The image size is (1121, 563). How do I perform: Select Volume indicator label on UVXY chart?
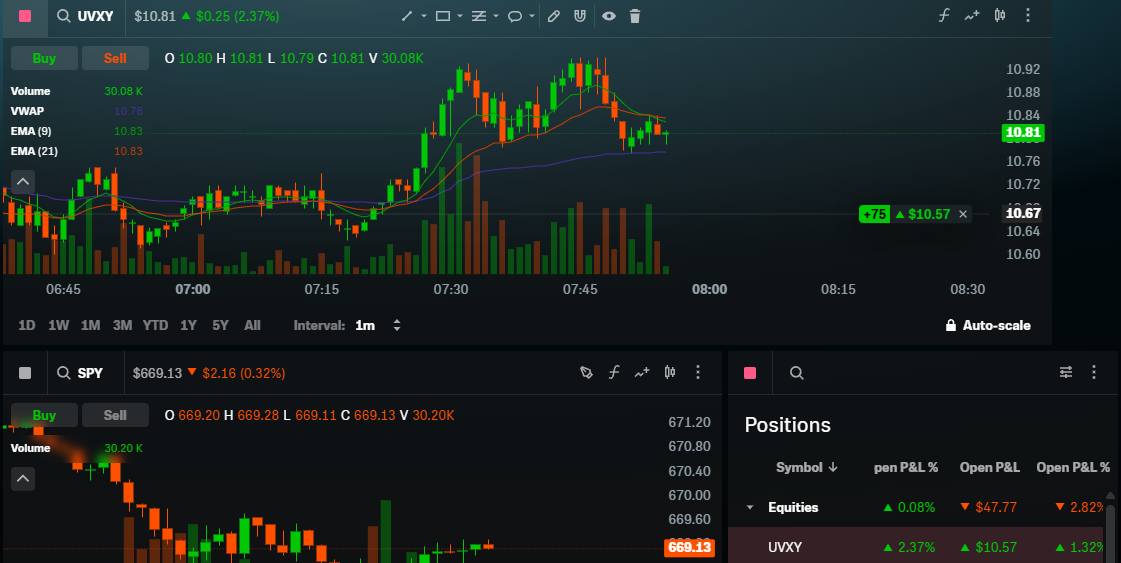point(30,91)
